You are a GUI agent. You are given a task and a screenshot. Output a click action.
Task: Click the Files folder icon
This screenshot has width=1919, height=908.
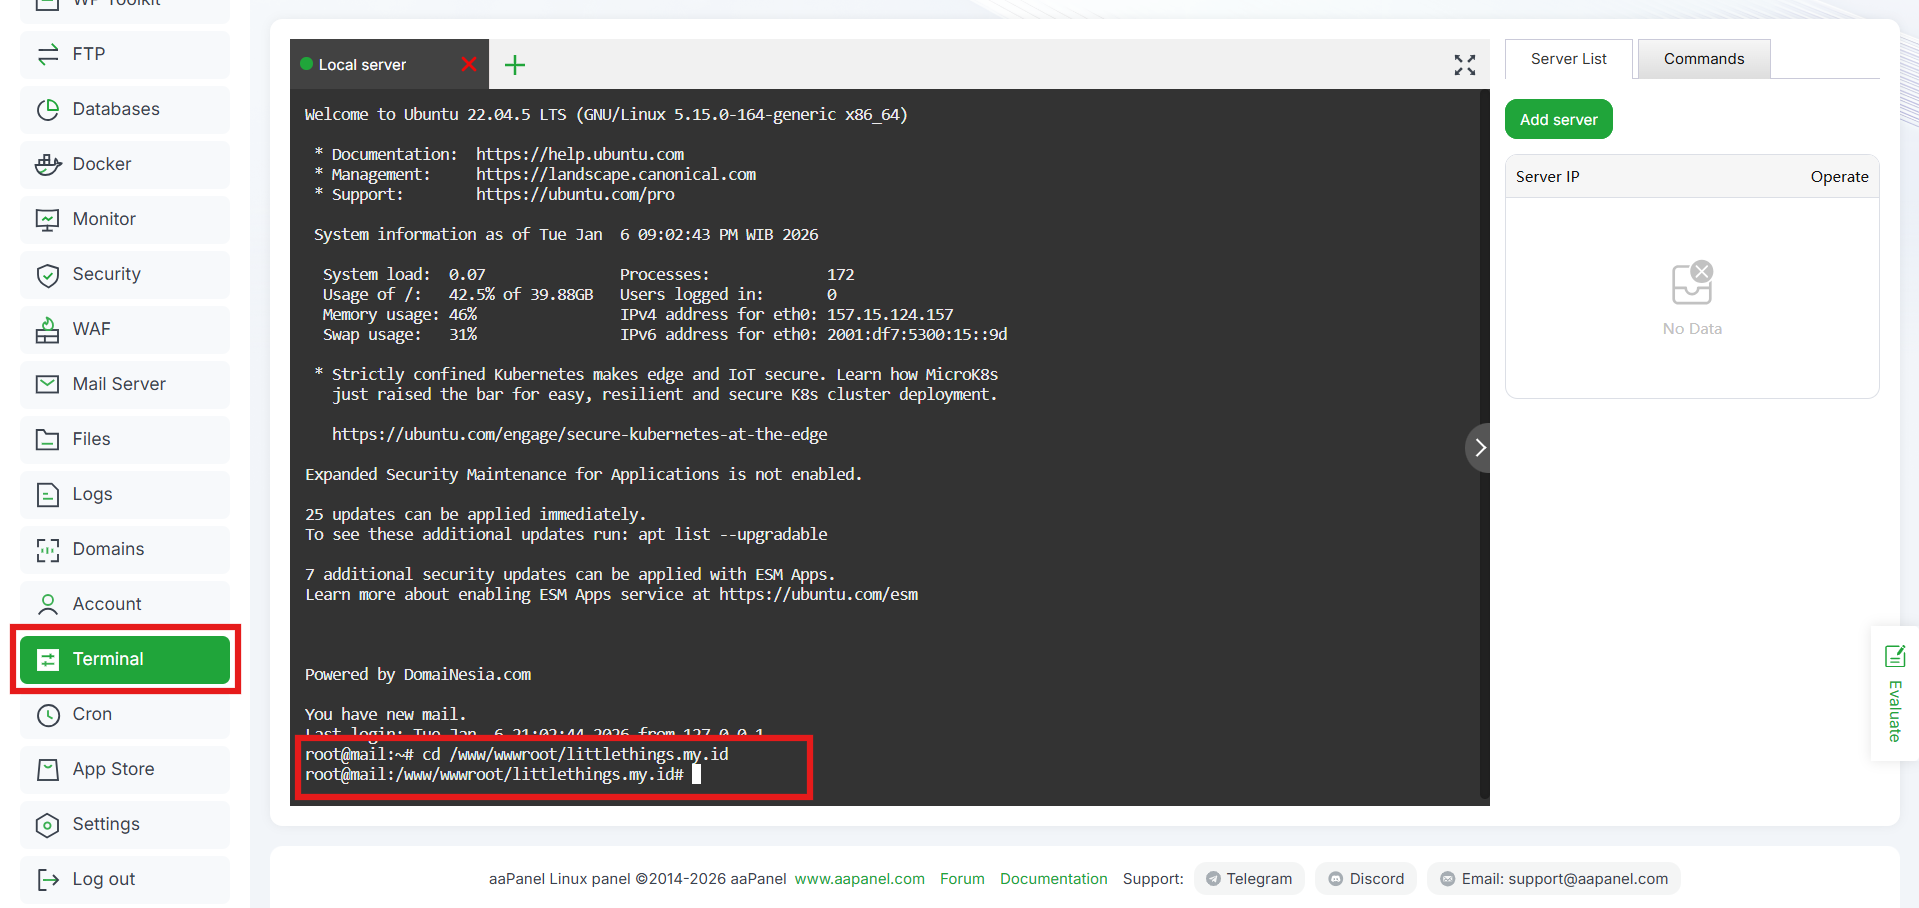(48, 439)
